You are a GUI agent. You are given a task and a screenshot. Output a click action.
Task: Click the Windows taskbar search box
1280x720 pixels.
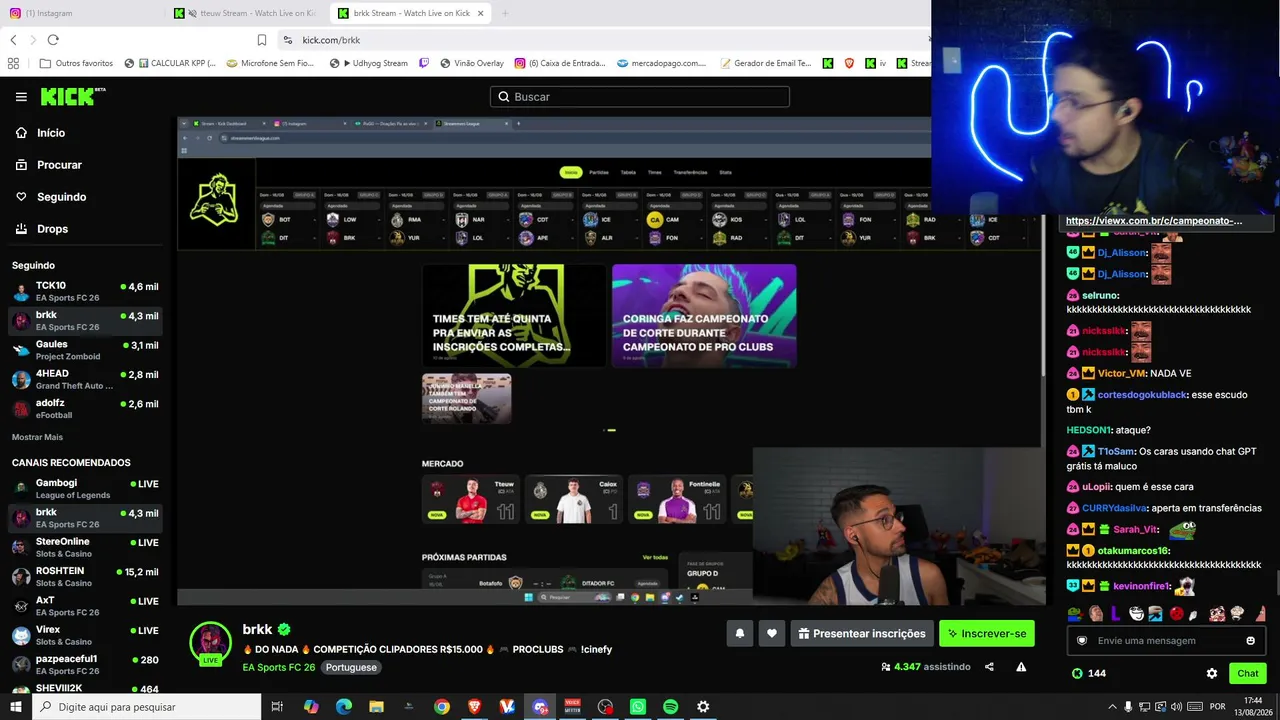point(146,707)
